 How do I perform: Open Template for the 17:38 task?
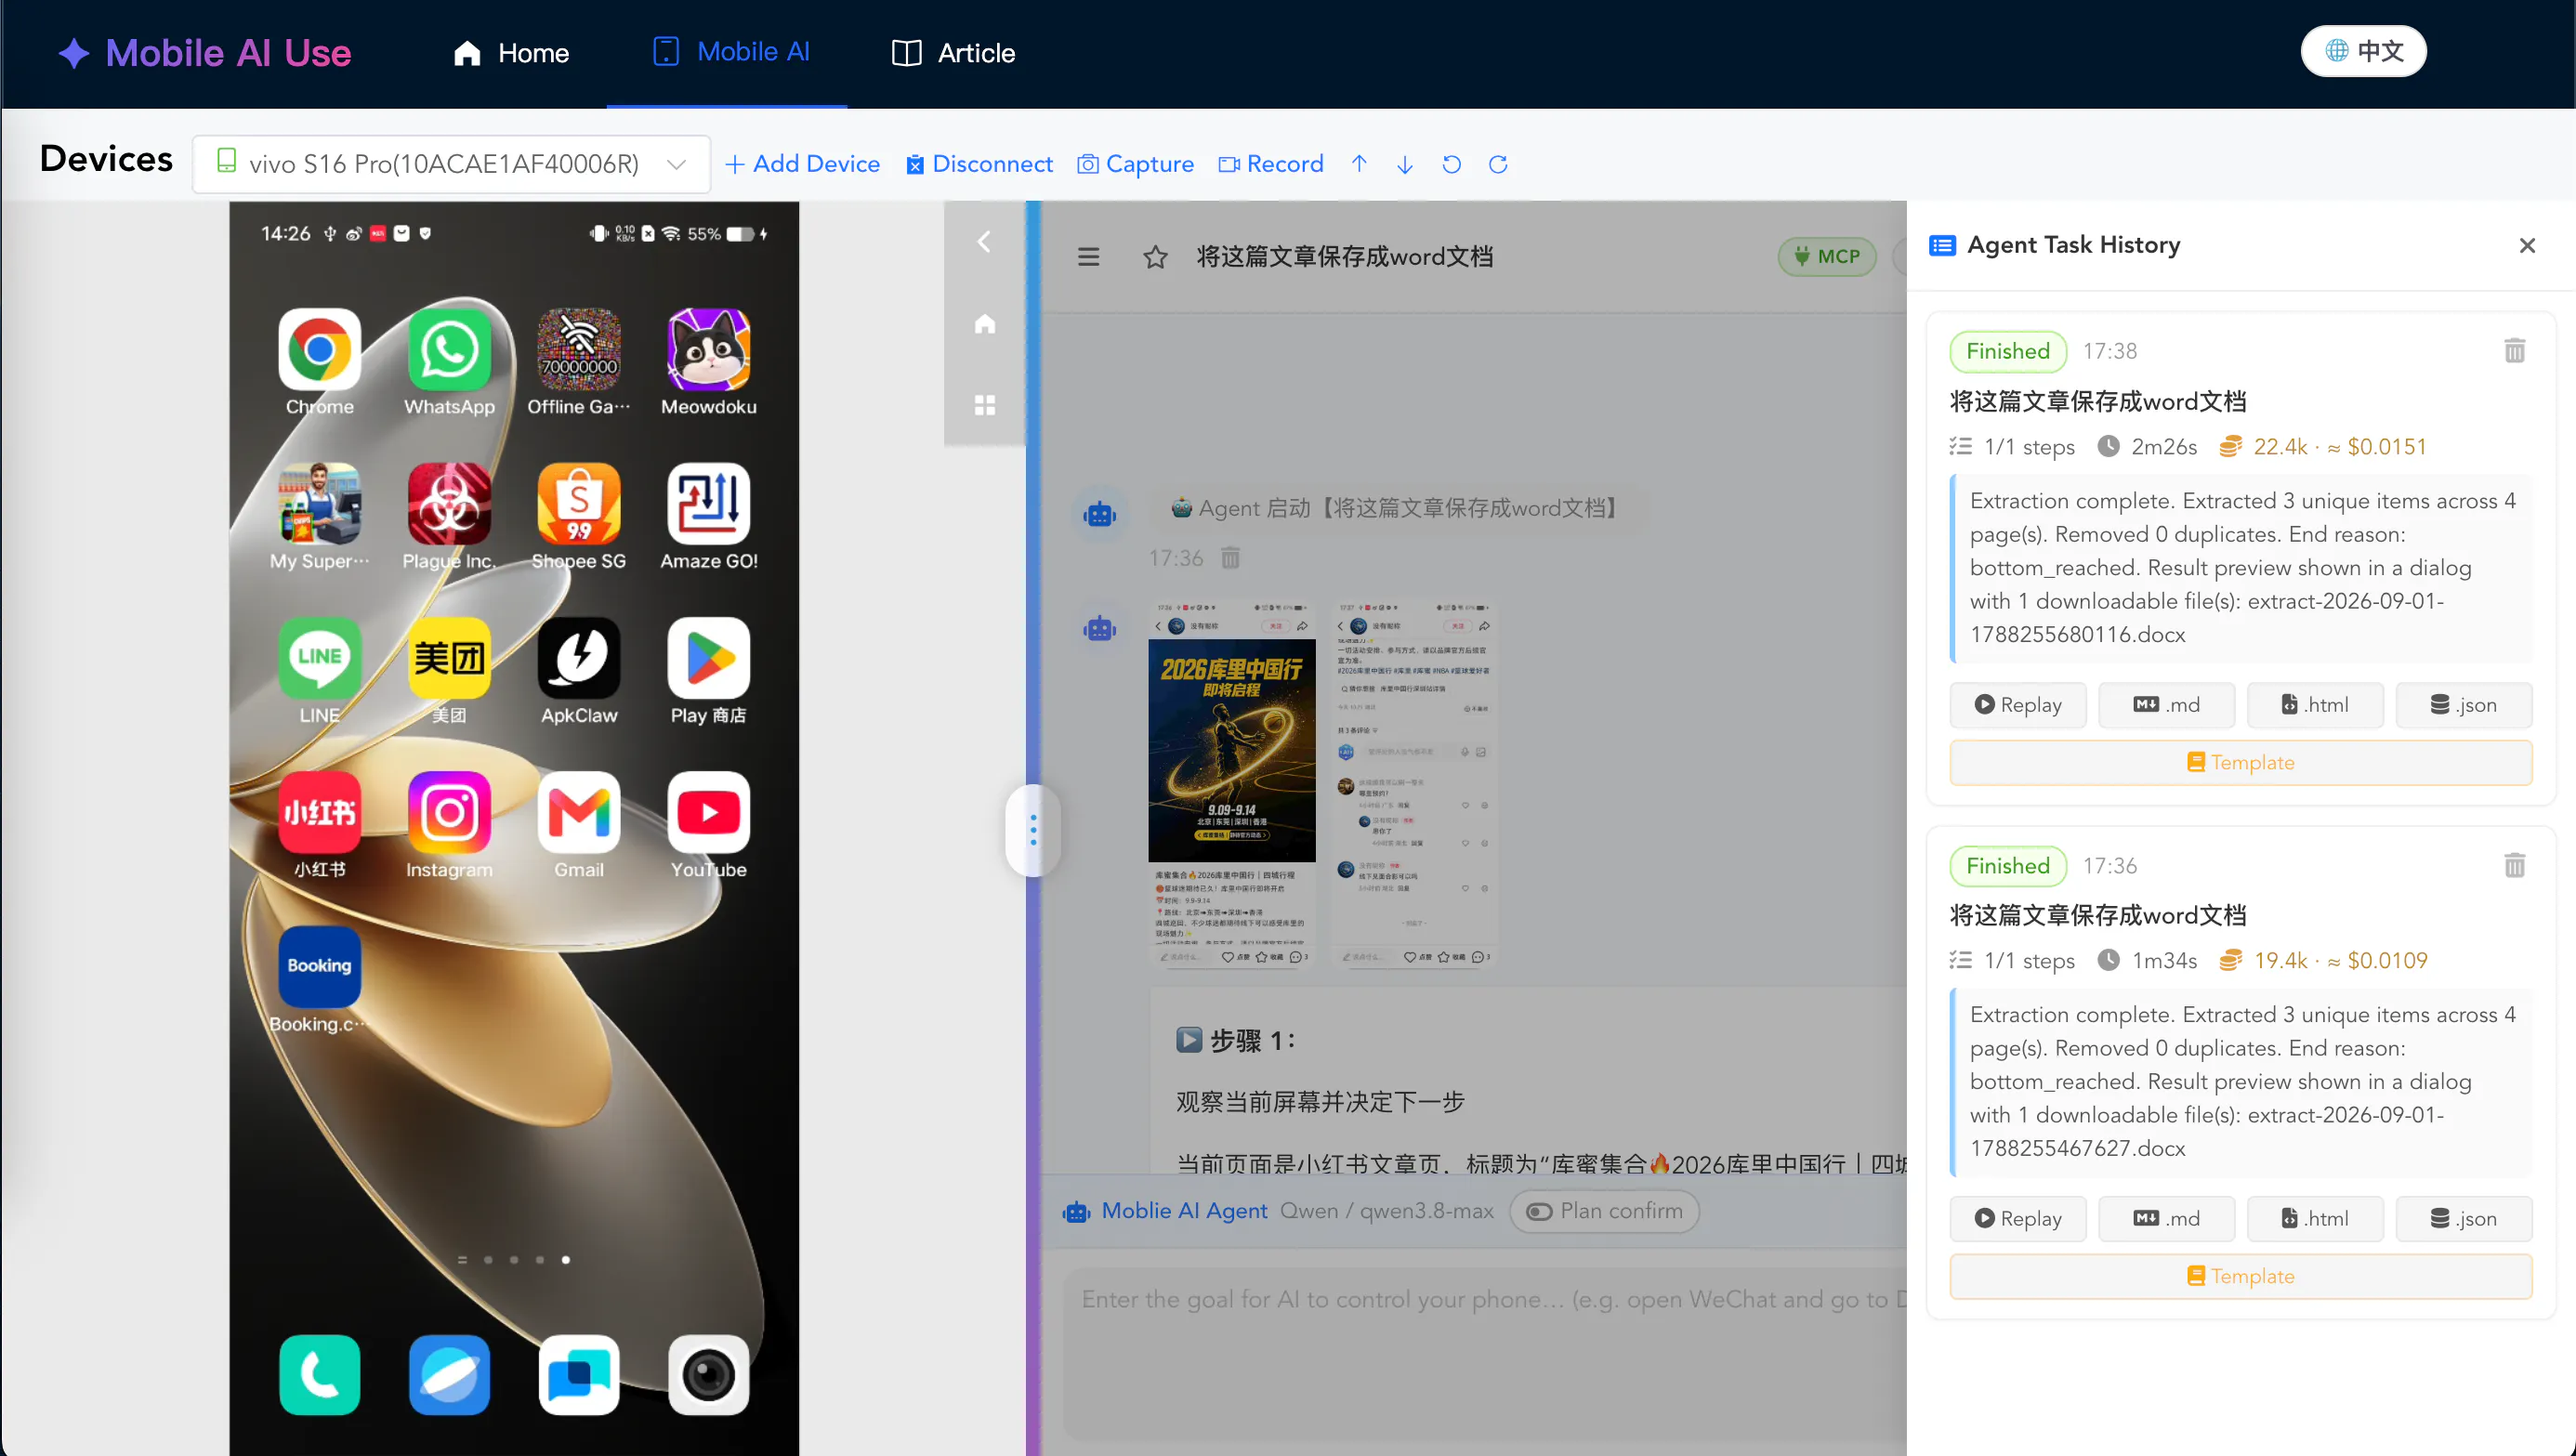pos(2241,763)
